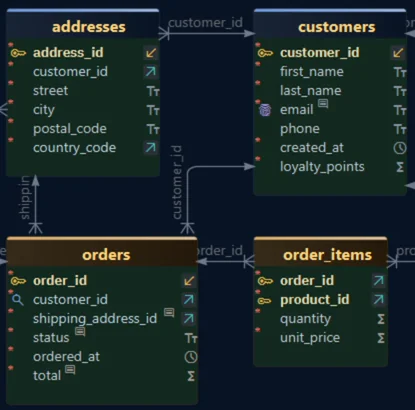Click the vertical customer_id relation label above orders
Viewport: 415px width, 410px height.
point(177,182)
